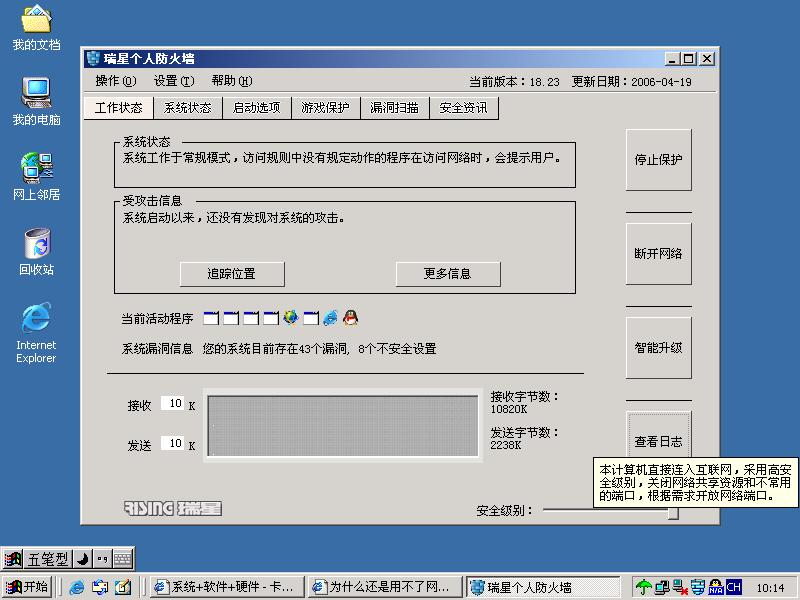Switch to the 安全资讯 tab
Viewport: 800px width, 600px height.
click(x=464, y=108)
